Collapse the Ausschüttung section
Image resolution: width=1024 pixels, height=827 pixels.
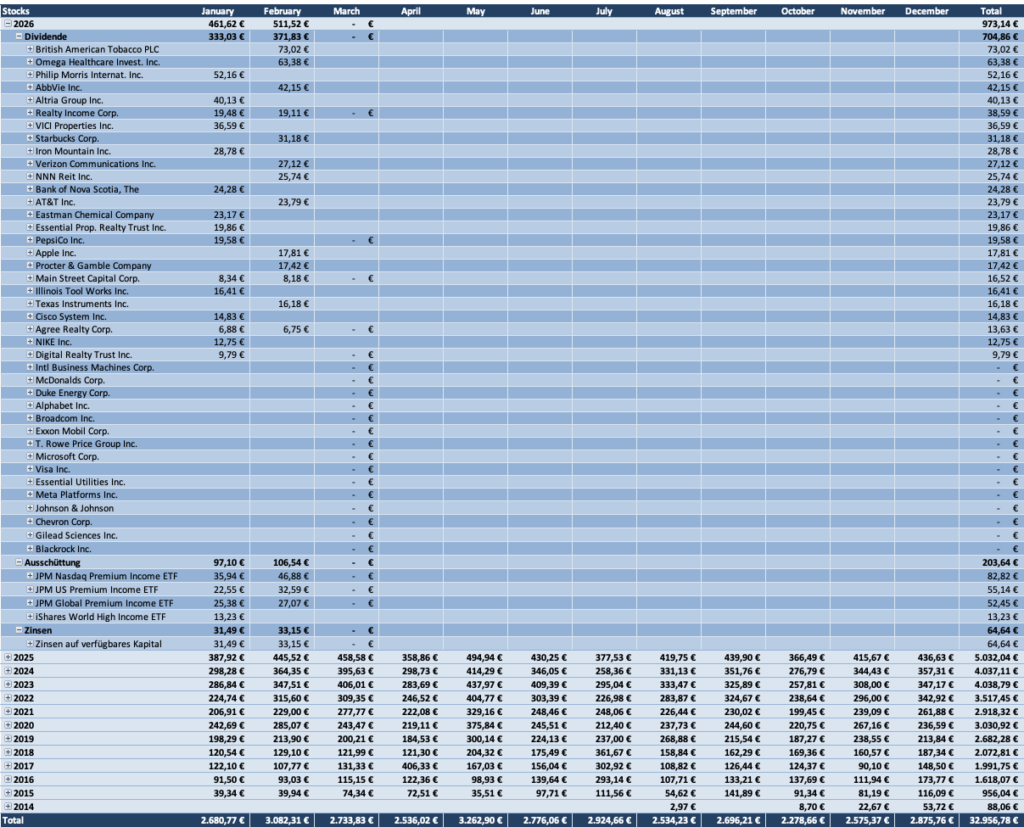pyautogui.click(x=19, y=561)
